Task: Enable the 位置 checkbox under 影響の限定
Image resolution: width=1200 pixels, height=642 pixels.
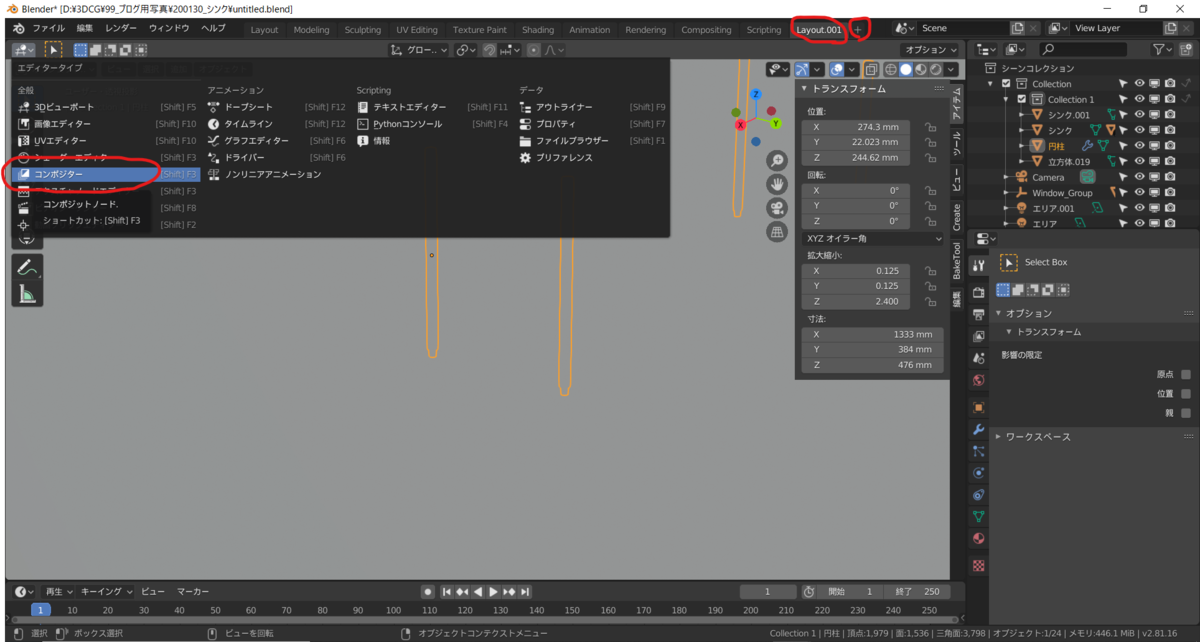Action: pos(1186,393)
